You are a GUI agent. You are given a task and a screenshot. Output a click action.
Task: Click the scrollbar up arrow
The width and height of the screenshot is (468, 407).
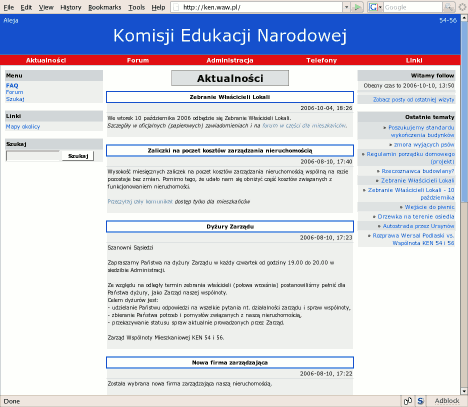click(464, 18)
